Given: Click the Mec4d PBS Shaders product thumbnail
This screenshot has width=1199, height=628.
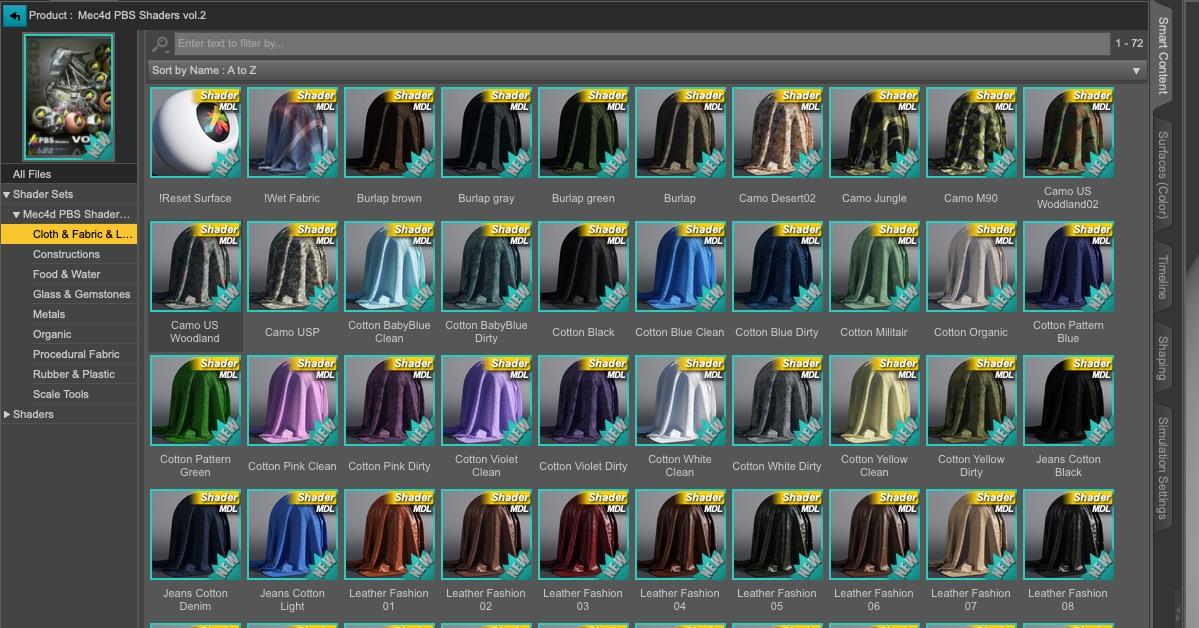Looking at the screenshot, I should tap(69, 96).
